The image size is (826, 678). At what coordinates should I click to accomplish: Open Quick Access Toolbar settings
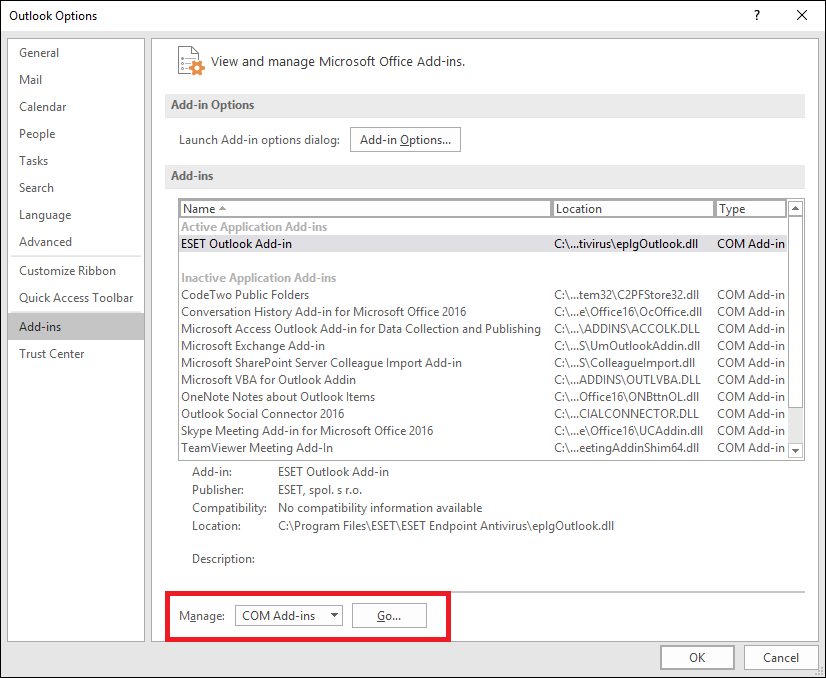76,298
